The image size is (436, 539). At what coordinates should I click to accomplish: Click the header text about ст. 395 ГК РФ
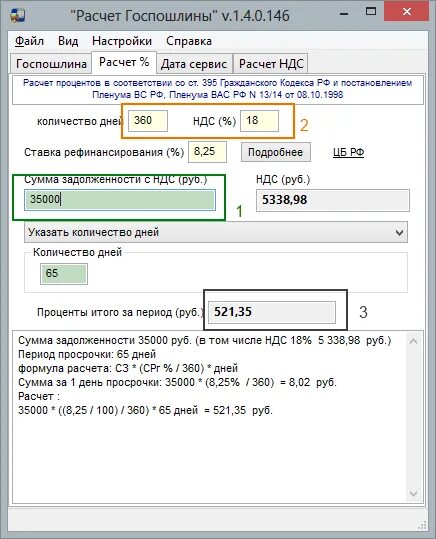(218, 89)
